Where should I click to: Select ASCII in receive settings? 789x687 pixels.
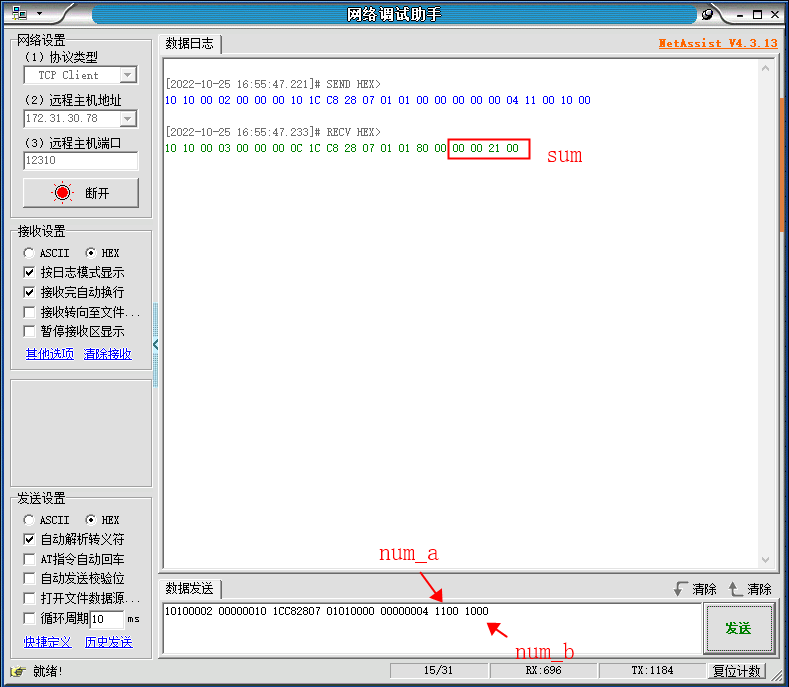click(30, 253)
